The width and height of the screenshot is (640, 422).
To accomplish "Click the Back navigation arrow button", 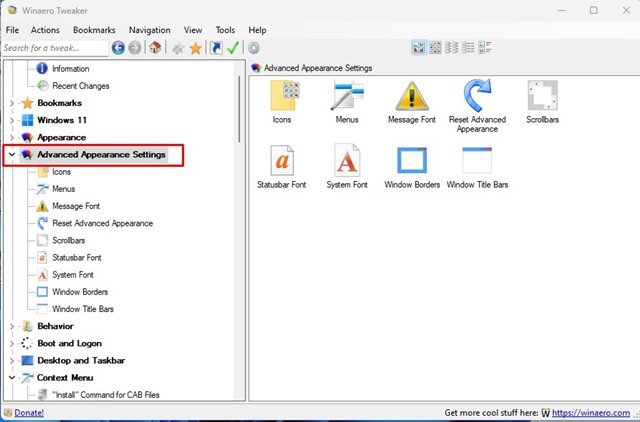I will [x=118, y=48].
